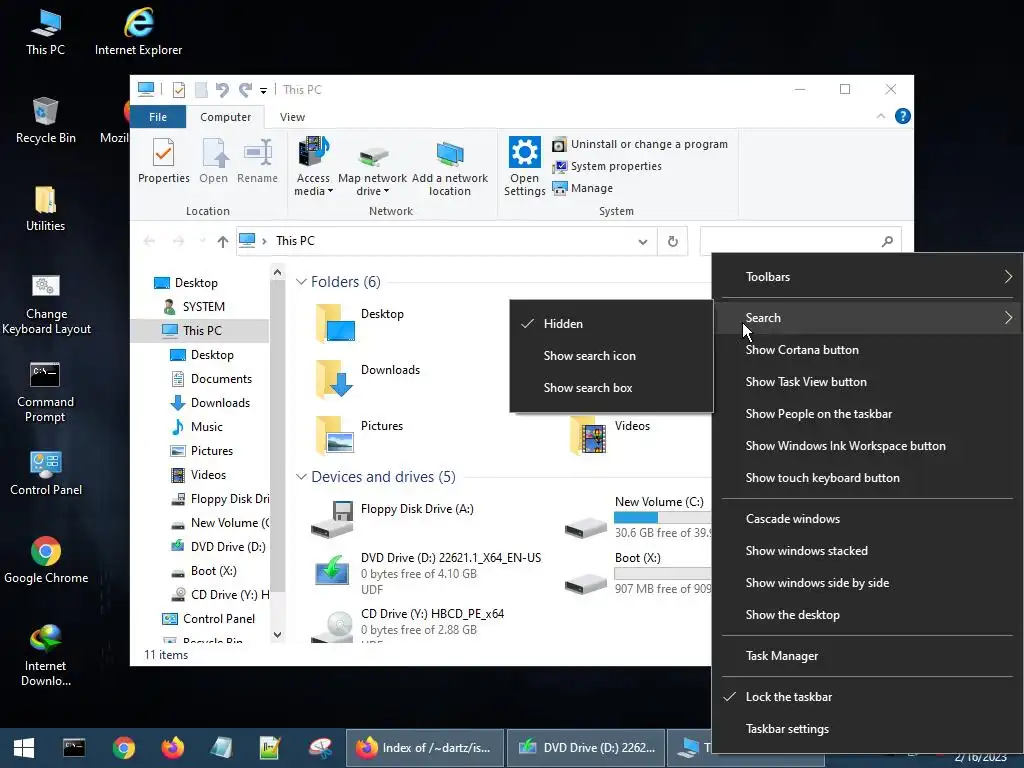Choose Show windows stacked
The width and height of the screenshot is (1024, 768).
tap(867, 551)
